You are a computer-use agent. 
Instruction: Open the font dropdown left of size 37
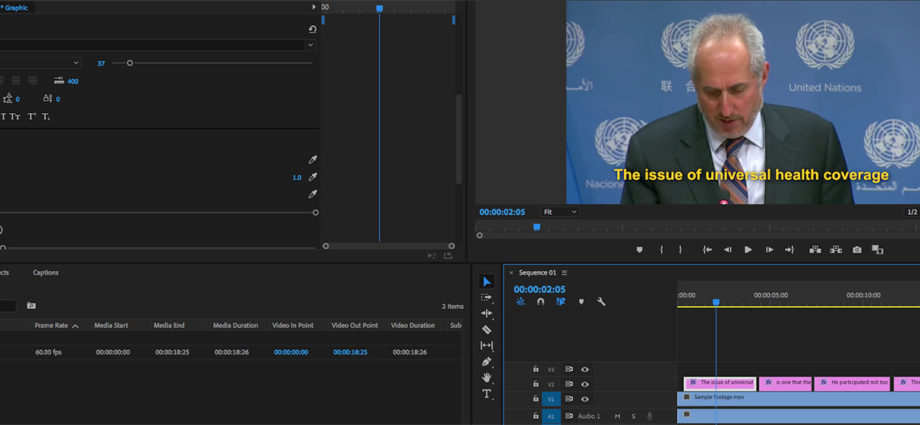pyautogui.click(x=40, y=62)
